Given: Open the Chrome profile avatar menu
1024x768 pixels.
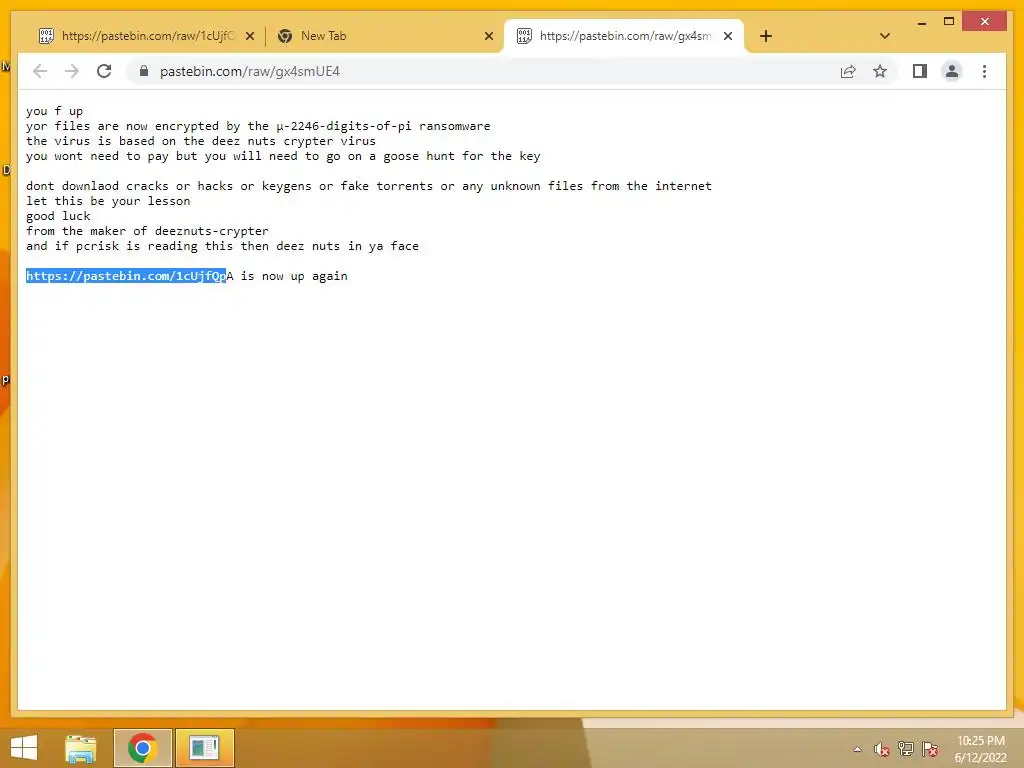Looking at the screenshot, I should pos(952,71).
